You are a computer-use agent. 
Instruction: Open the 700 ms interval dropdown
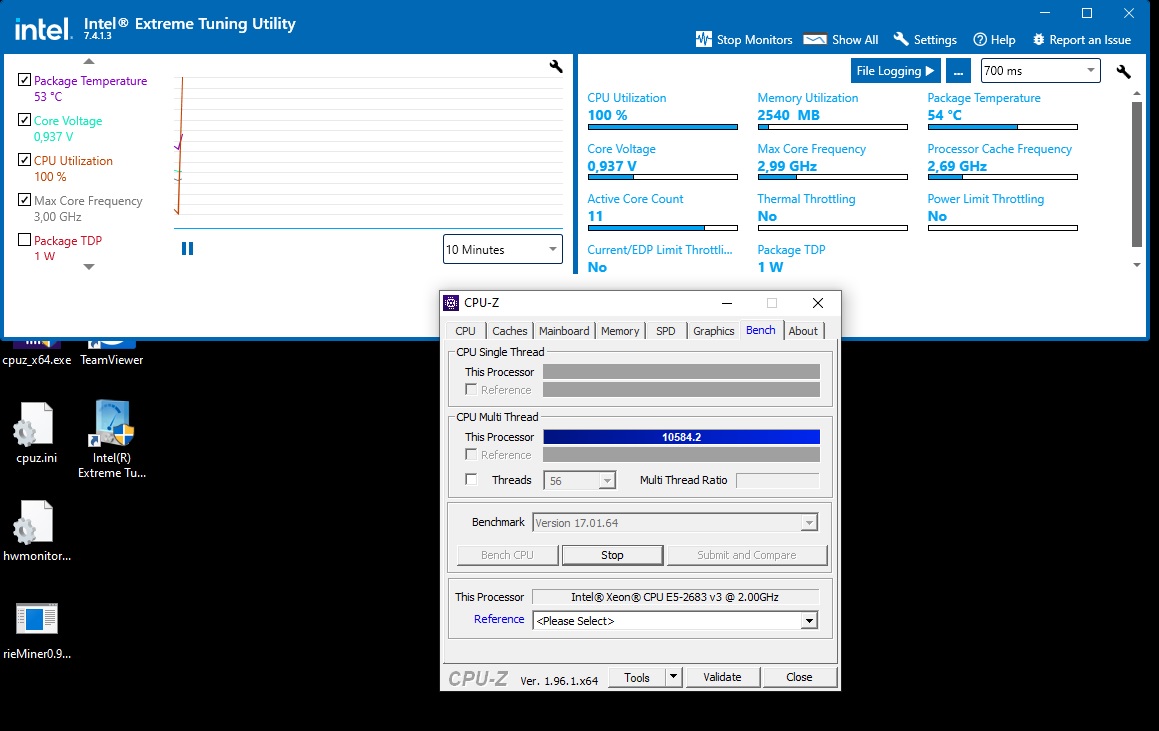pyautogui.click(x=1040, y=70)
